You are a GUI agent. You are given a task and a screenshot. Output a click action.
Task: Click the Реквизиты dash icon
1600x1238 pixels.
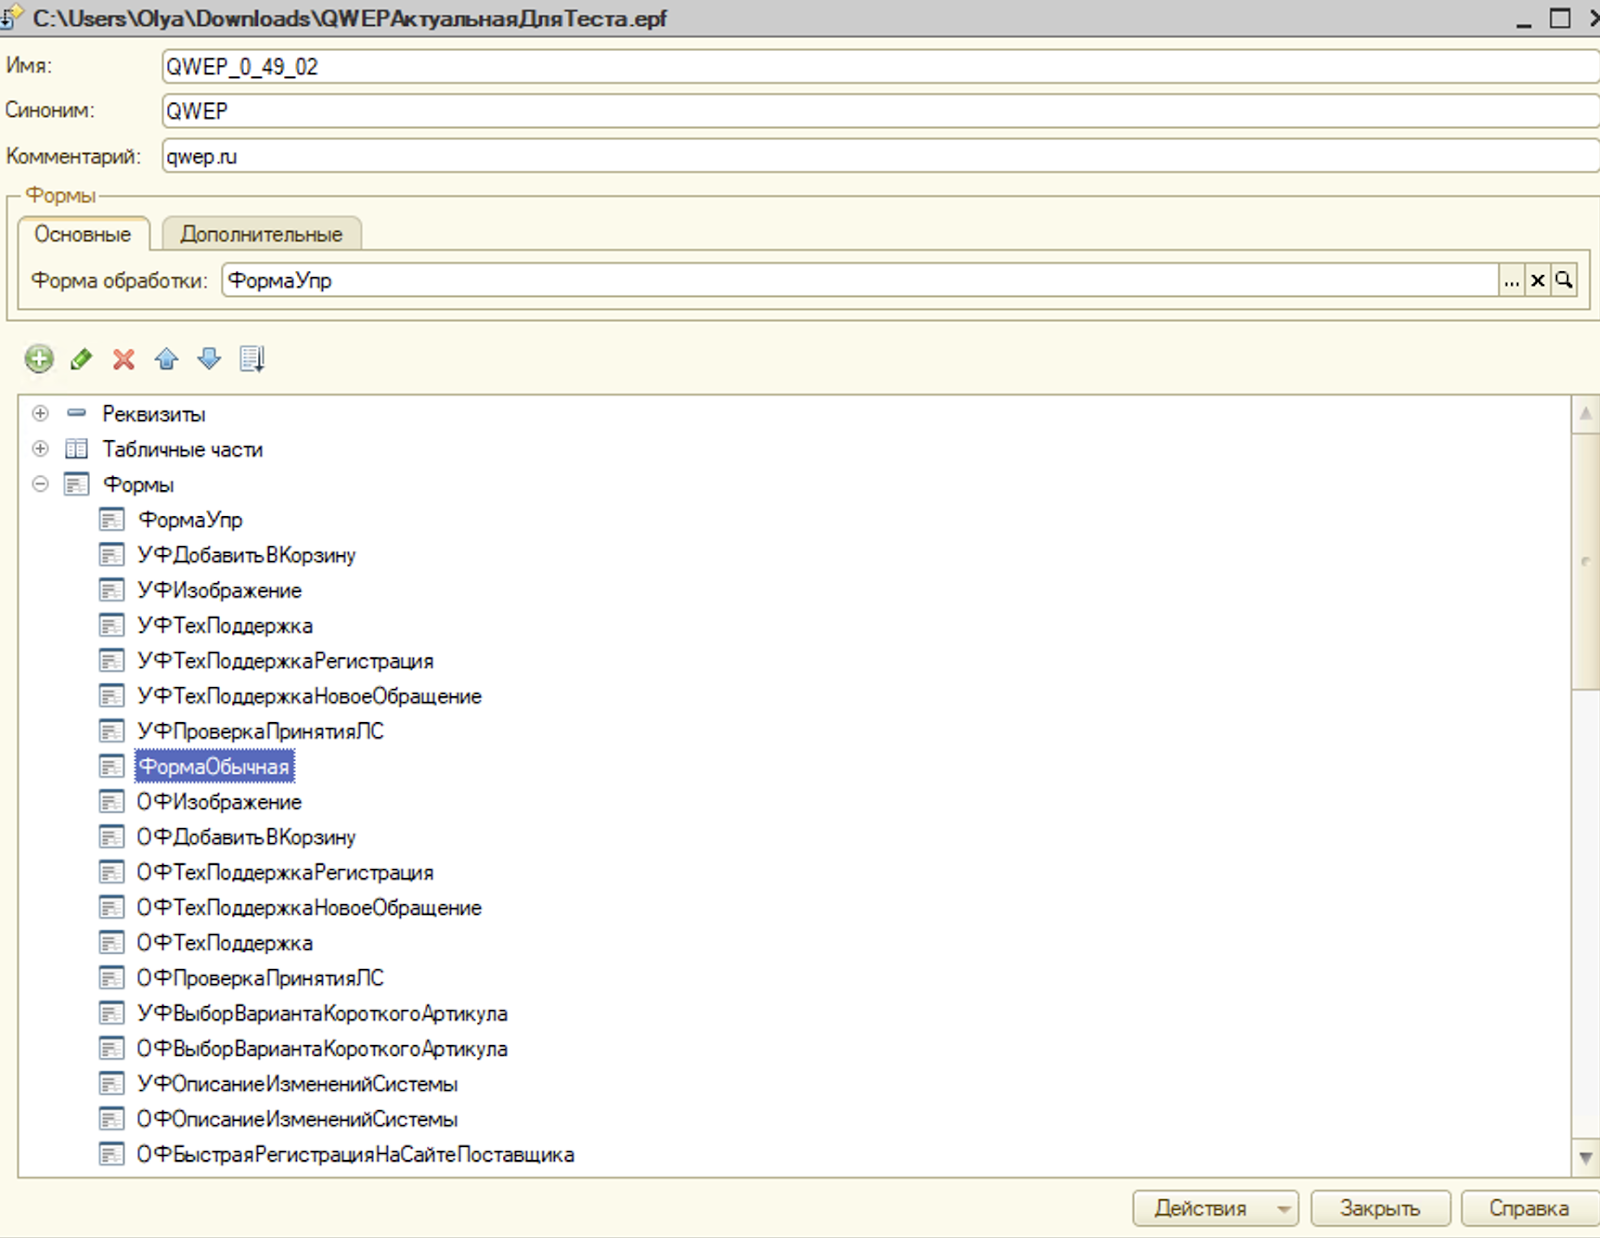[x=77, y=413]
